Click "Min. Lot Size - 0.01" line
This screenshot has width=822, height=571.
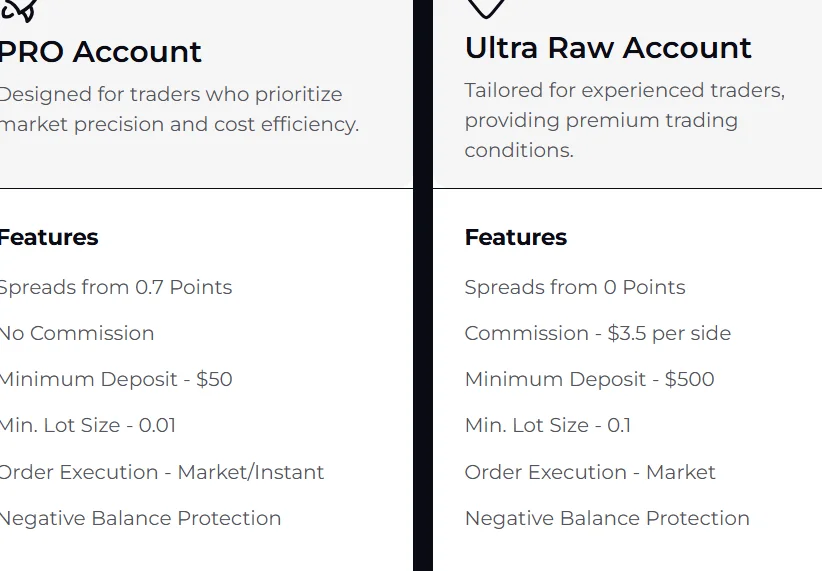pos(87,425)
